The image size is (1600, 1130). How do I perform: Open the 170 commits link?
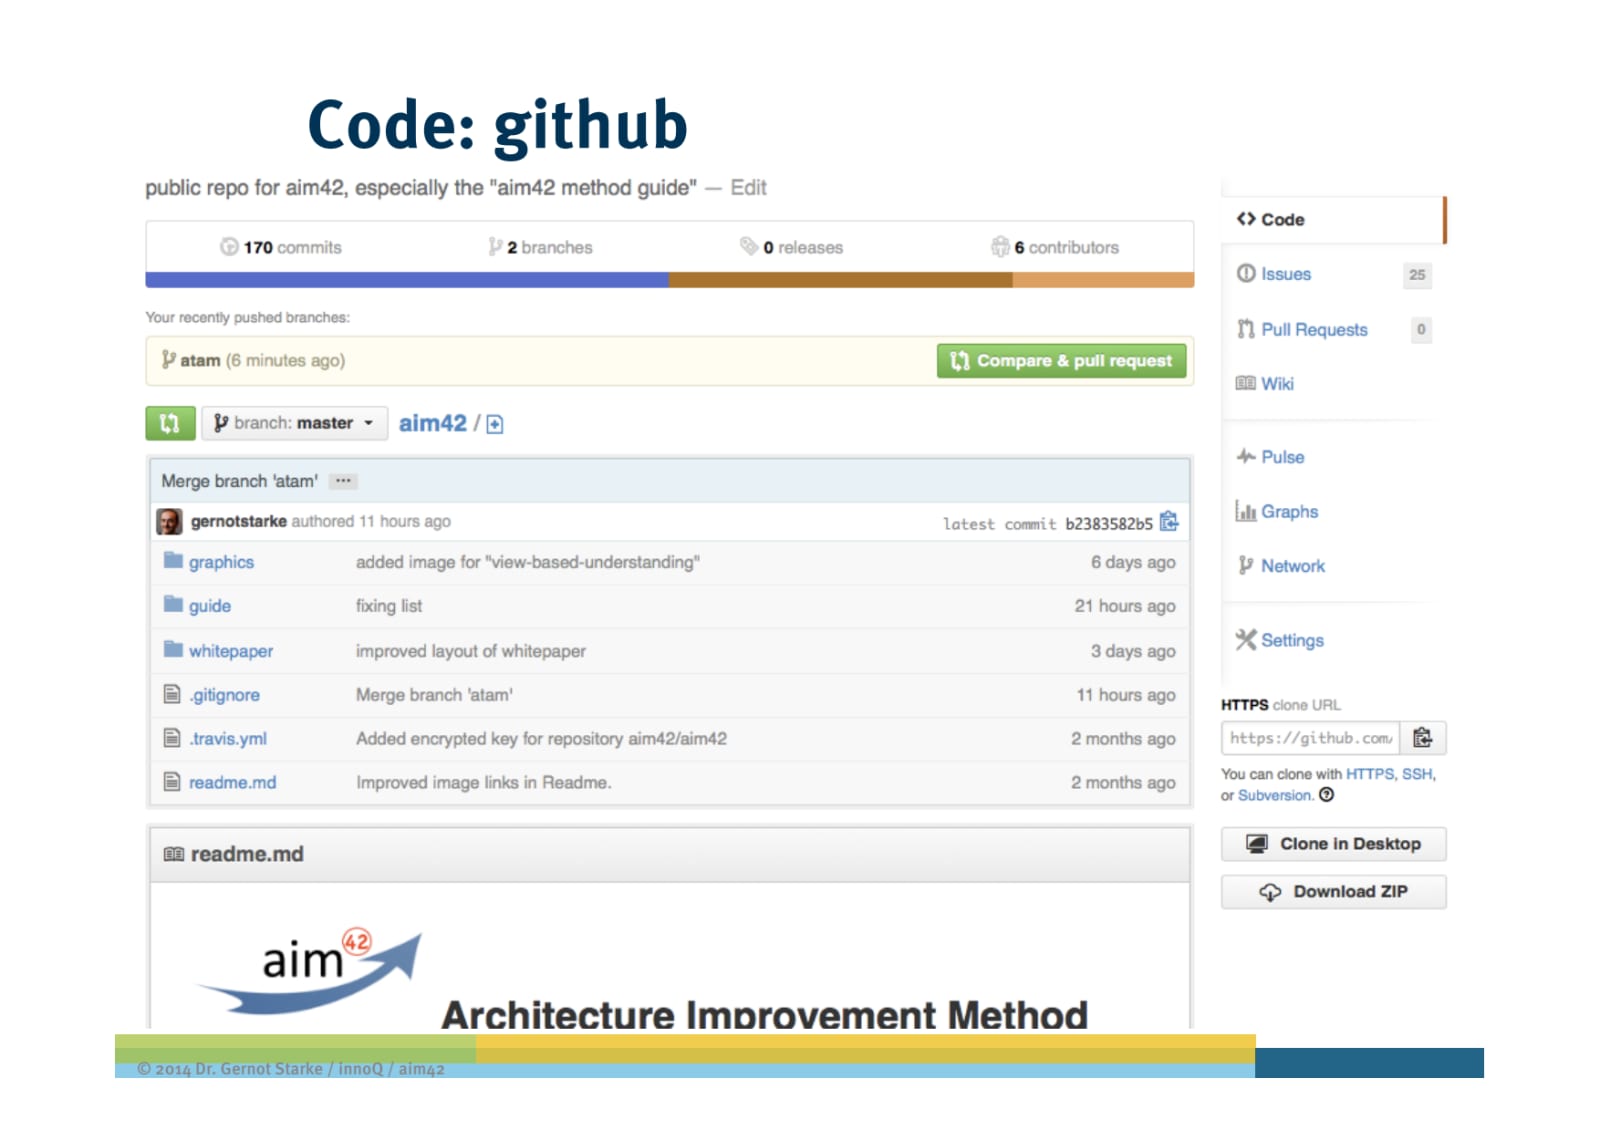tap(281, 247)
